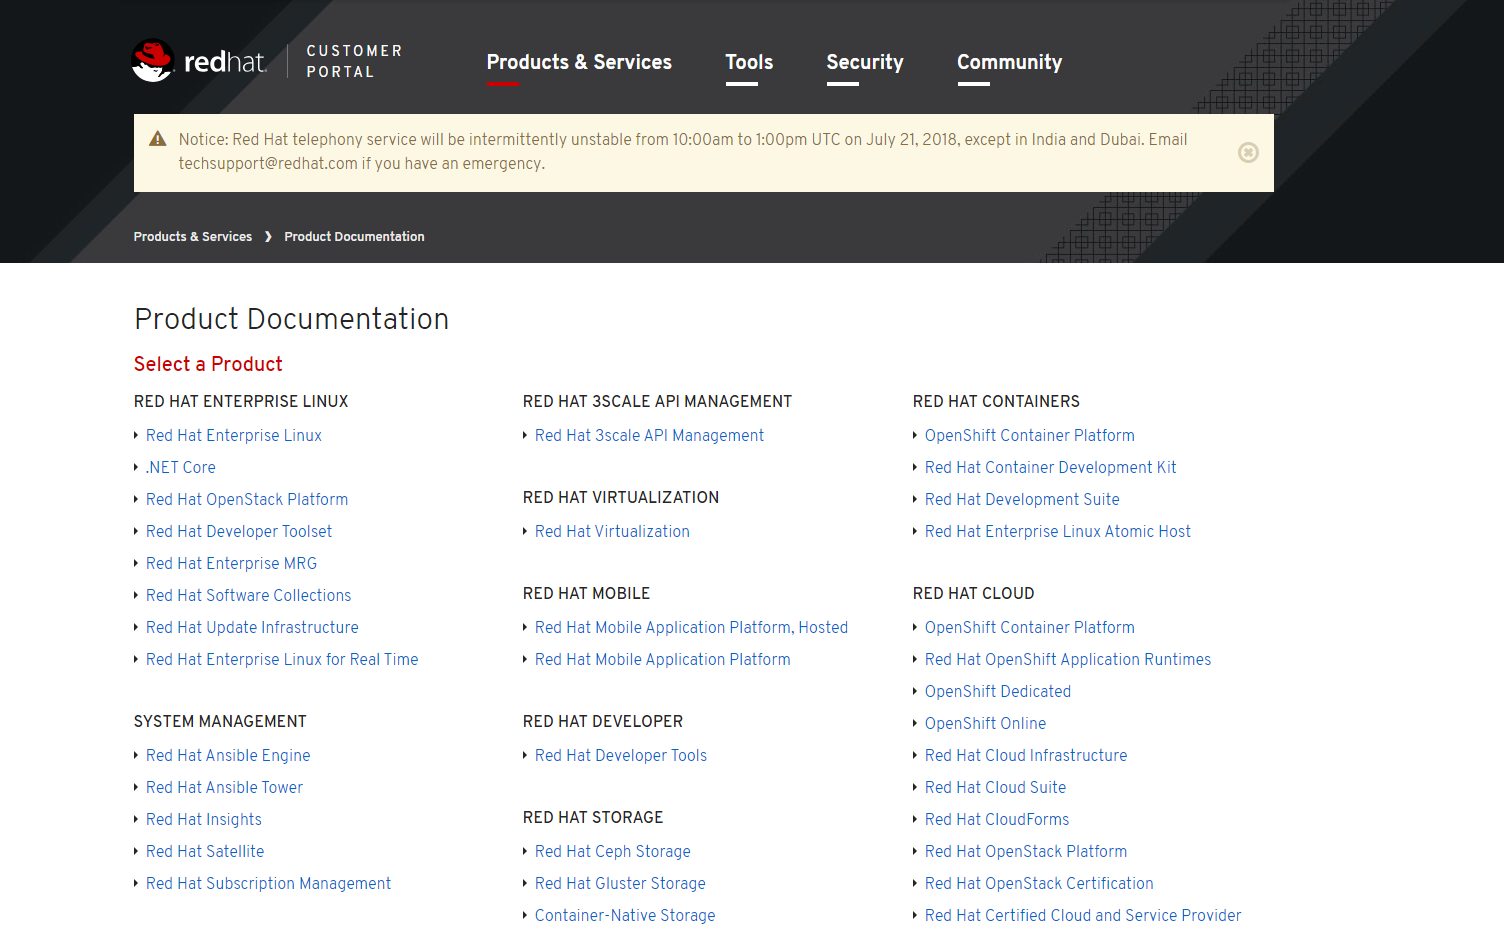
Task: Click the 'RED HAT MOBILE' section heading
Action: coord(586,594)
